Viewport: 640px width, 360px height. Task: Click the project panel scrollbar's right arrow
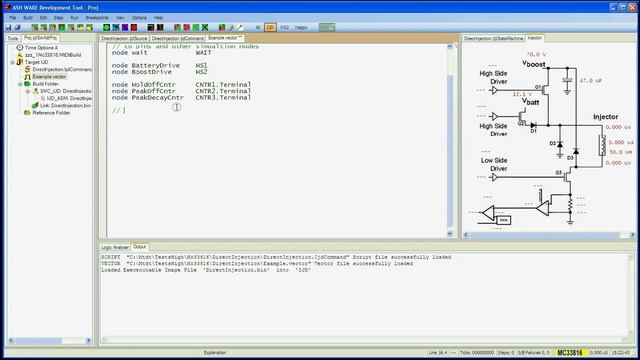pyautogui.click(x=89, y=340)
